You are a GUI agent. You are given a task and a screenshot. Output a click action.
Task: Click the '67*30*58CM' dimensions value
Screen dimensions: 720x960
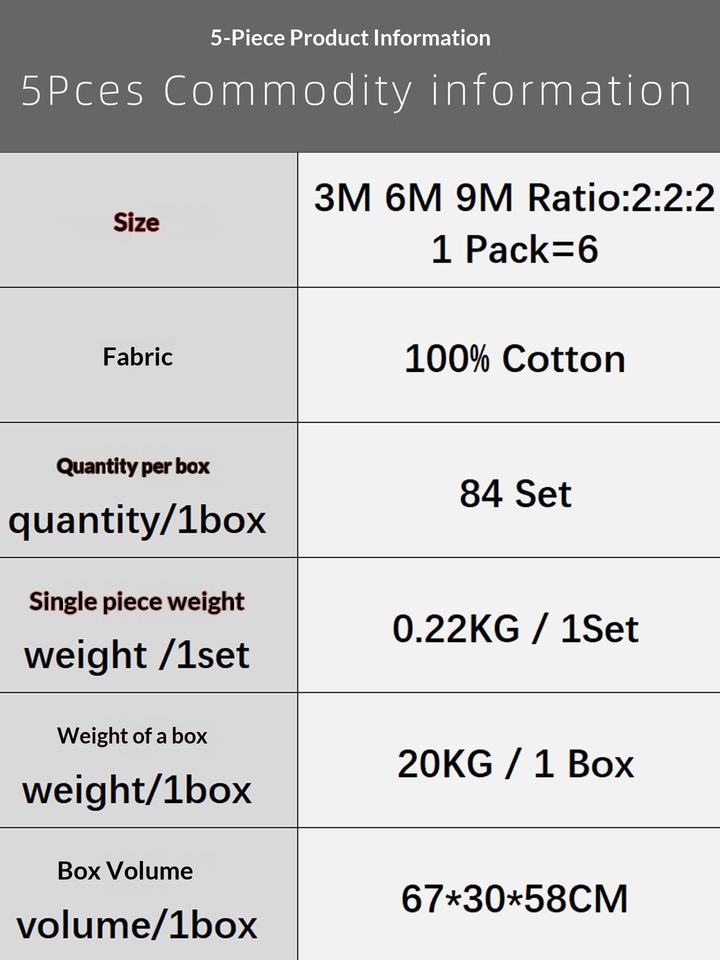pyautogui.click(x=514, y=899)
